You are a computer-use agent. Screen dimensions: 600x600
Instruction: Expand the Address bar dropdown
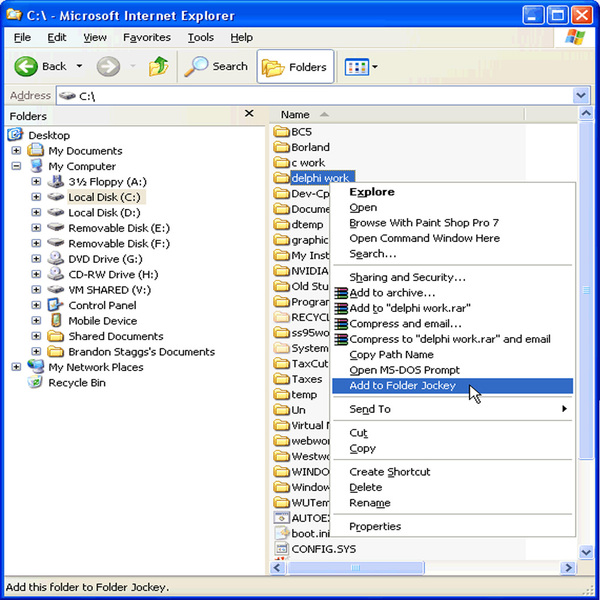click(x=581, y=95)
